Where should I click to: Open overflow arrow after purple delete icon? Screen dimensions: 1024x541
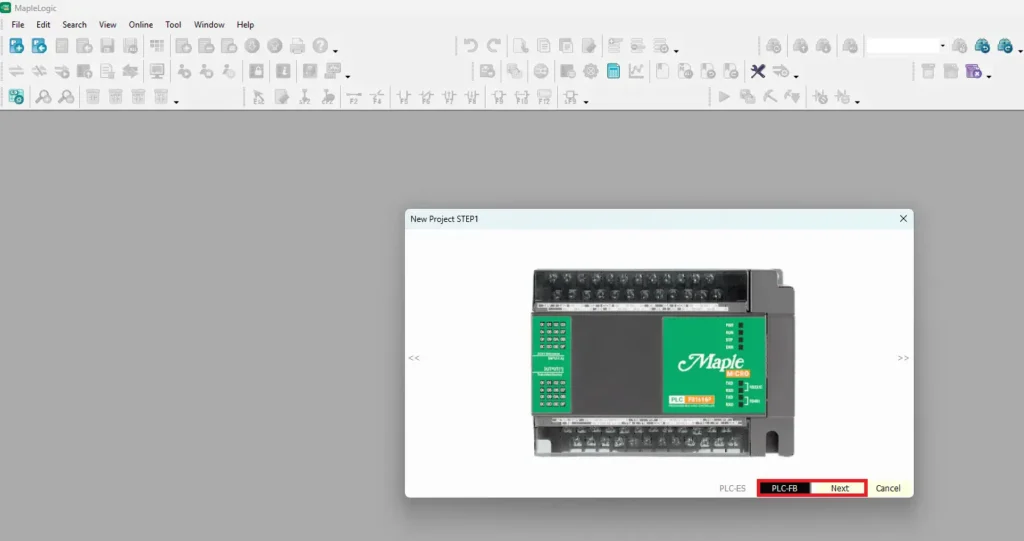[989, 76]
